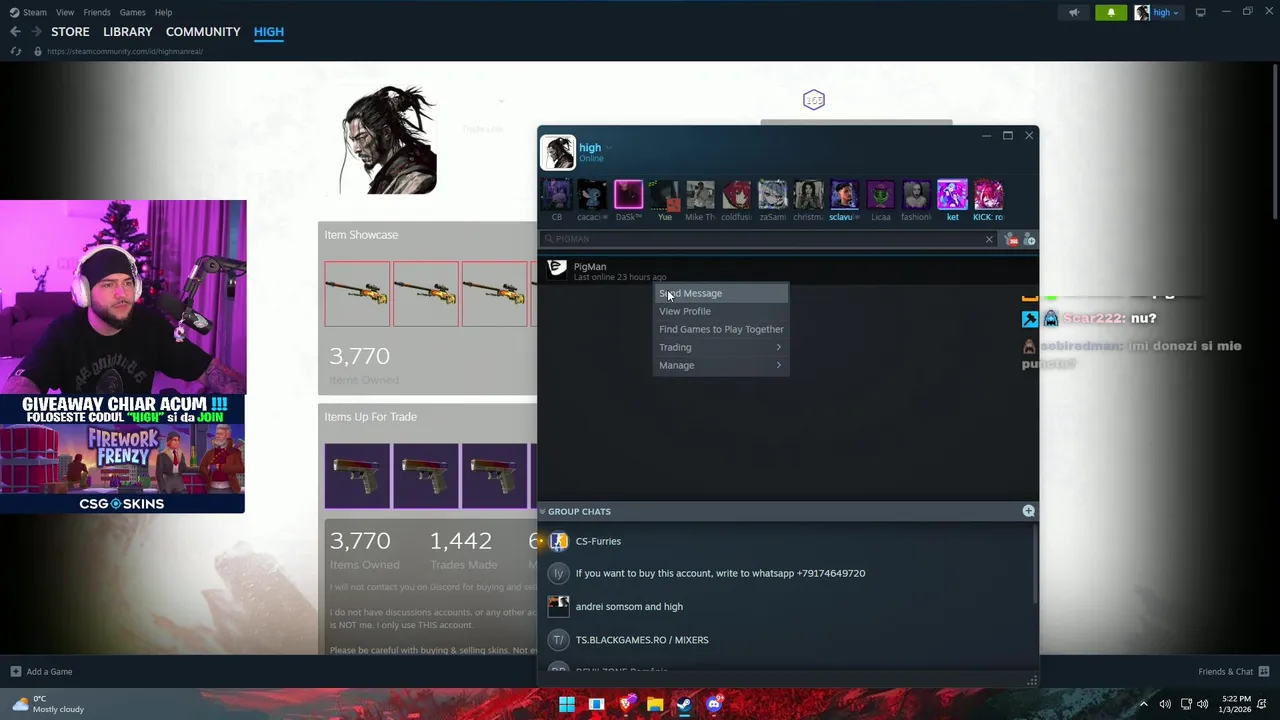The height and width of the screenshot is (720, 1280).
Task: Open the weather widget Mostly cloudy
Action: tap(48, 704)
